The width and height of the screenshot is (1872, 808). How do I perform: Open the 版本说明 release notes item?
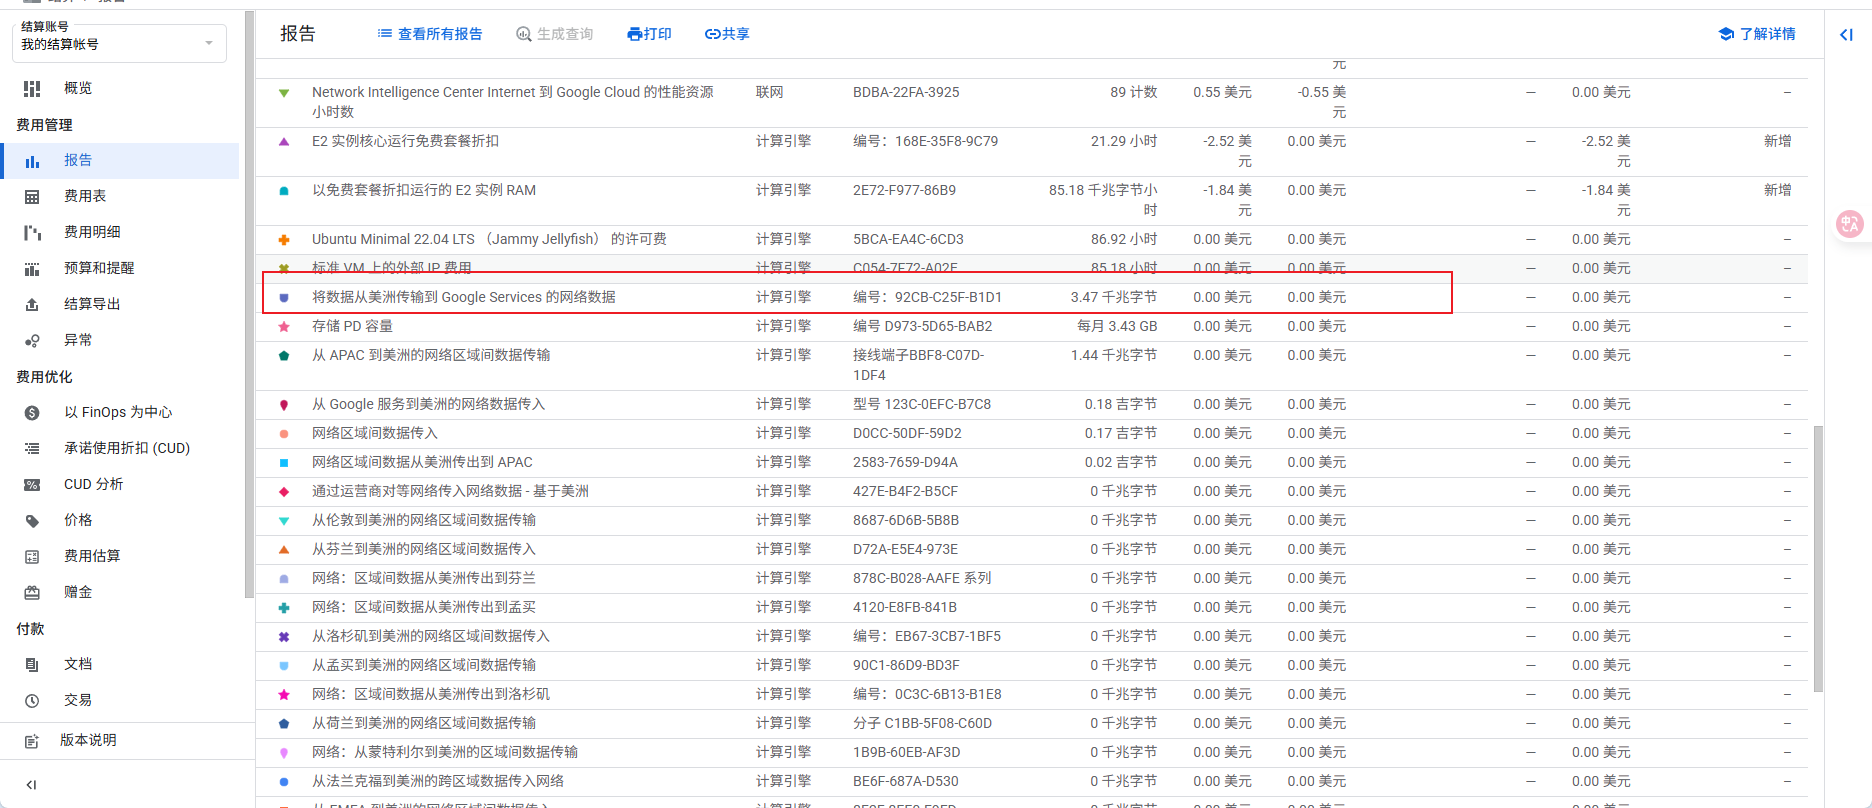pyautogui.click(x=88, y=740)
